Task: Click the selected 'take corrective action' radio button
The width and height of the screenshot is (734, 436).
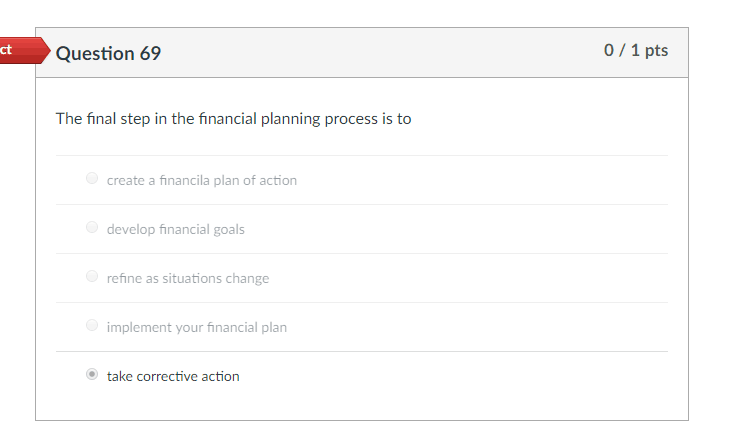Action: pos(92,375)
